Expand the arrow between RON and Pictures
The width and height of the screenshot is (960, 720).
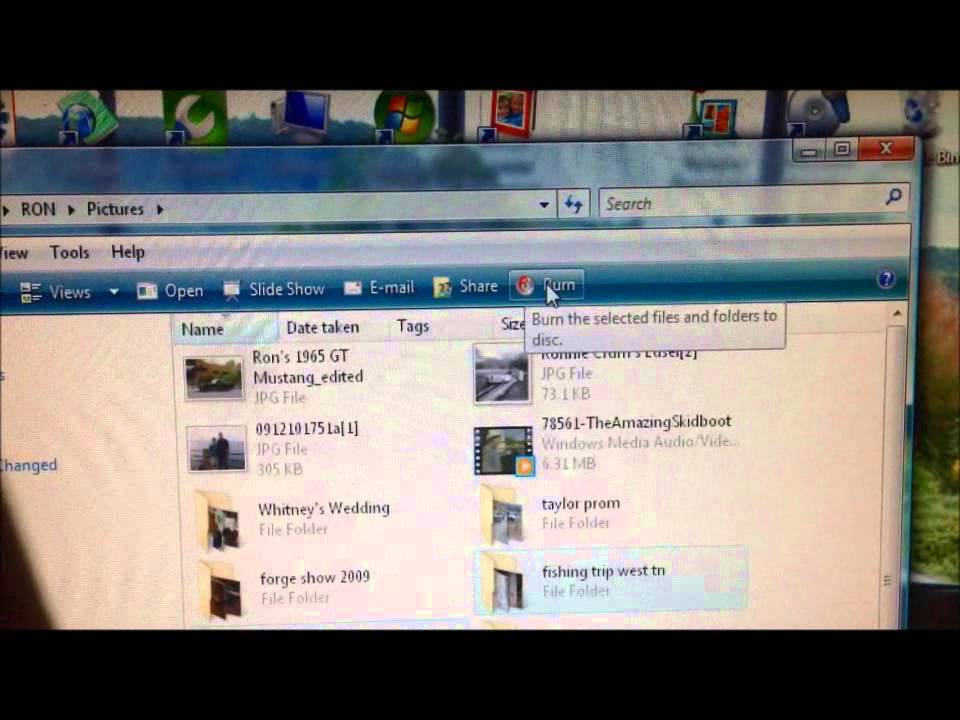click(x=71, y=210)
